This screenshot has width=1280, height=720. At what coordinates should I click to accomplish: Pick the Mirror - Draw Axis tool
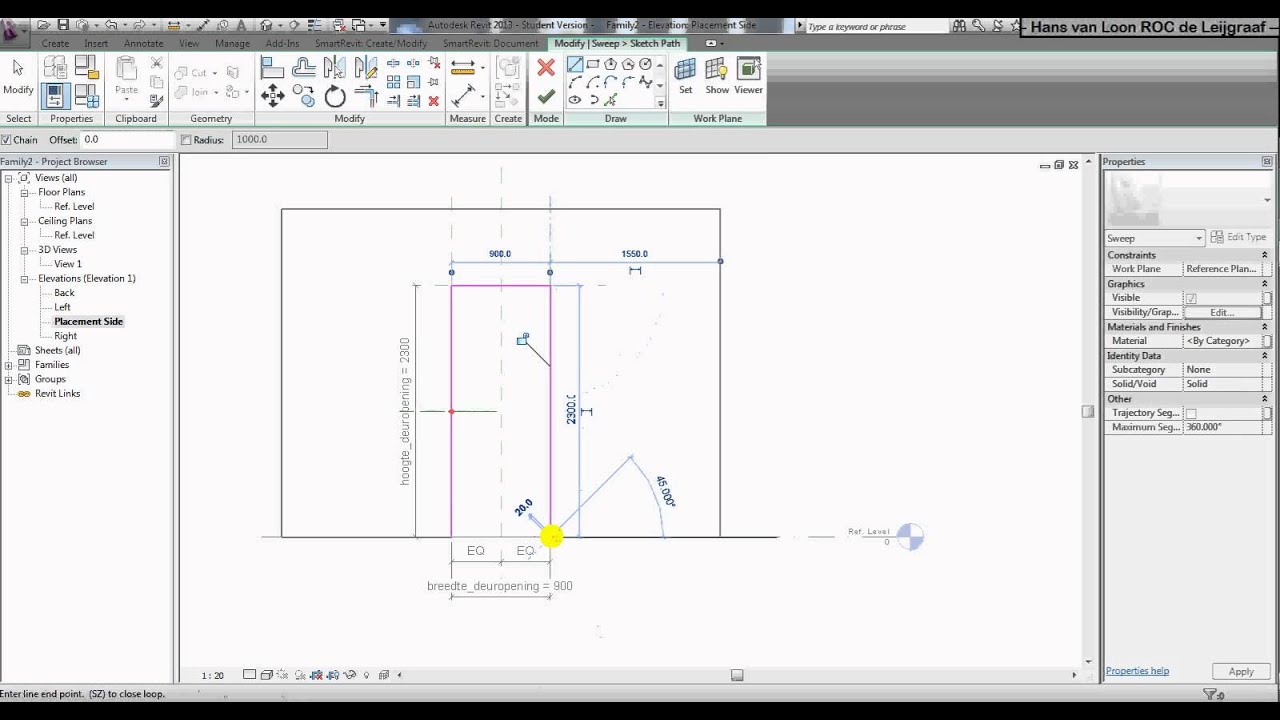(366, 67)
